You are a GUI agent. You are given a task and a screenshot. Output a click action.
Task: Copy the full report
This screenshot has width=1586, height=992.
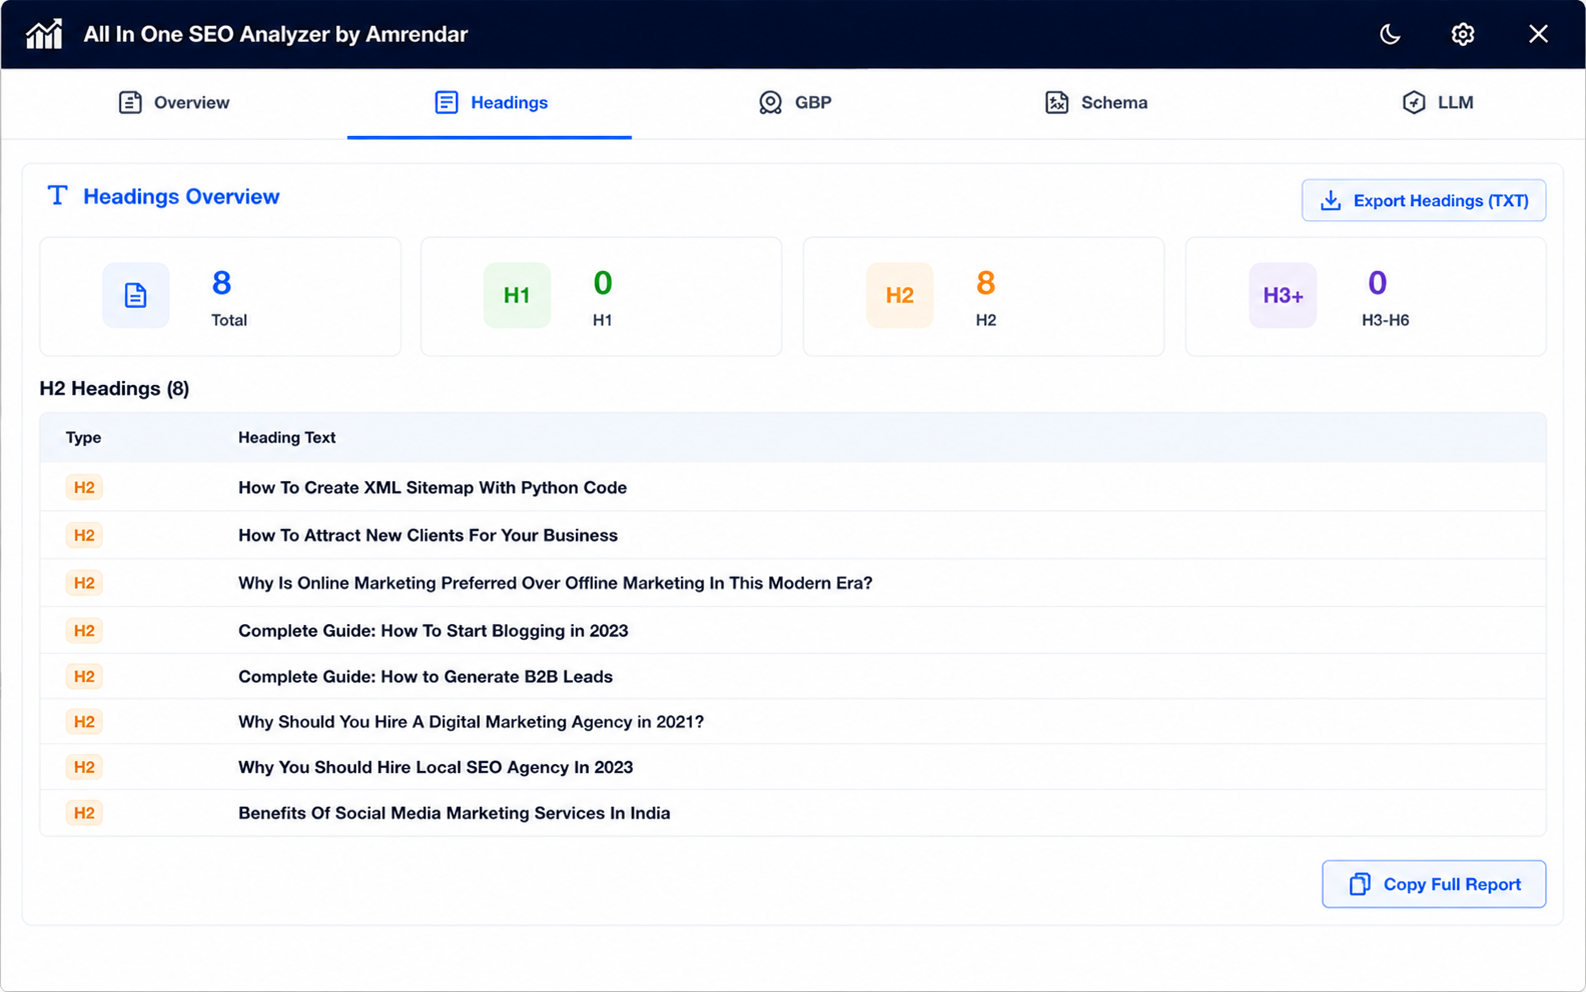(1434, 884)
